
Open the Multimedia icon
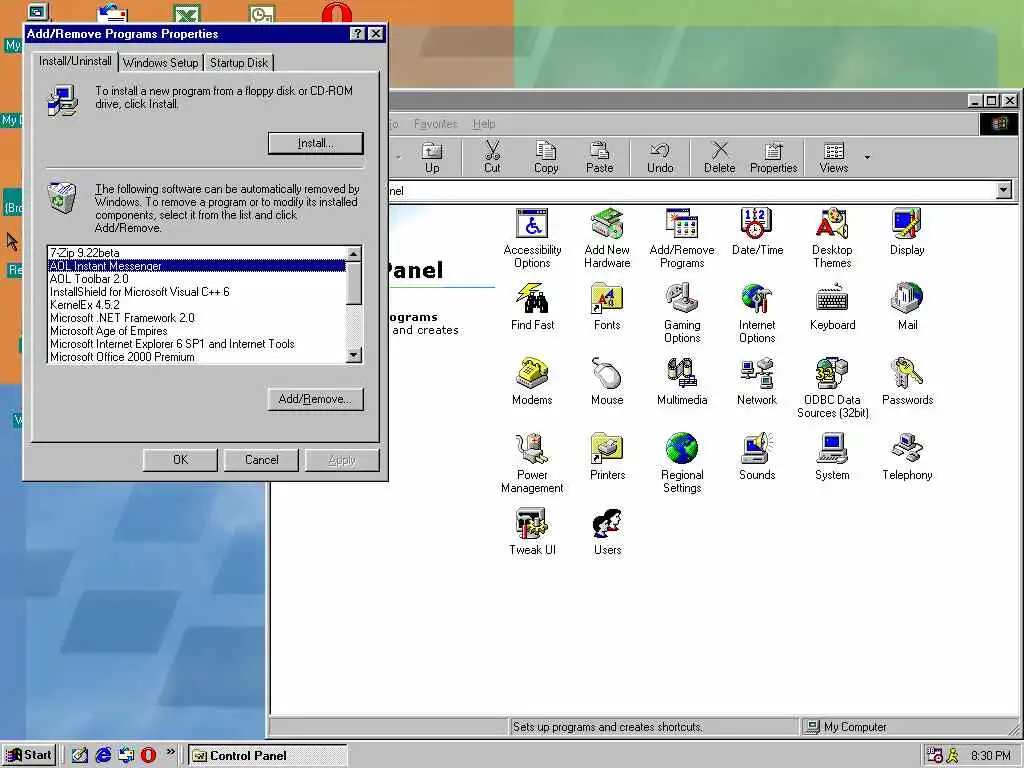(x=682, y=382)
